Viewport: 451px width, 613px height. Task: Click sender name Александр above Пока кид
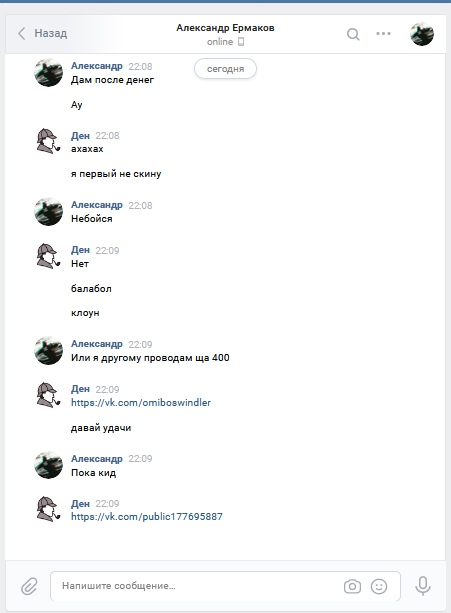tap(97, 458)
